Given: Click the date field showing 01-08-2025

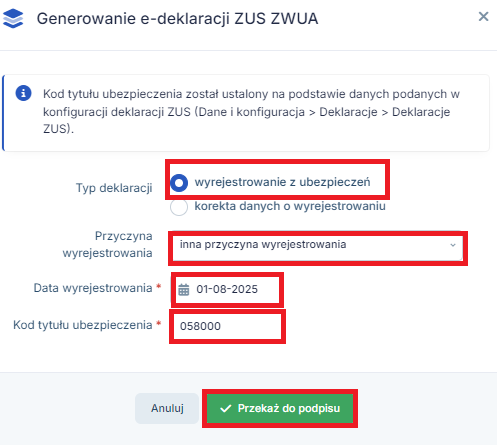Looking at the screenshot, I should [227, 289].
